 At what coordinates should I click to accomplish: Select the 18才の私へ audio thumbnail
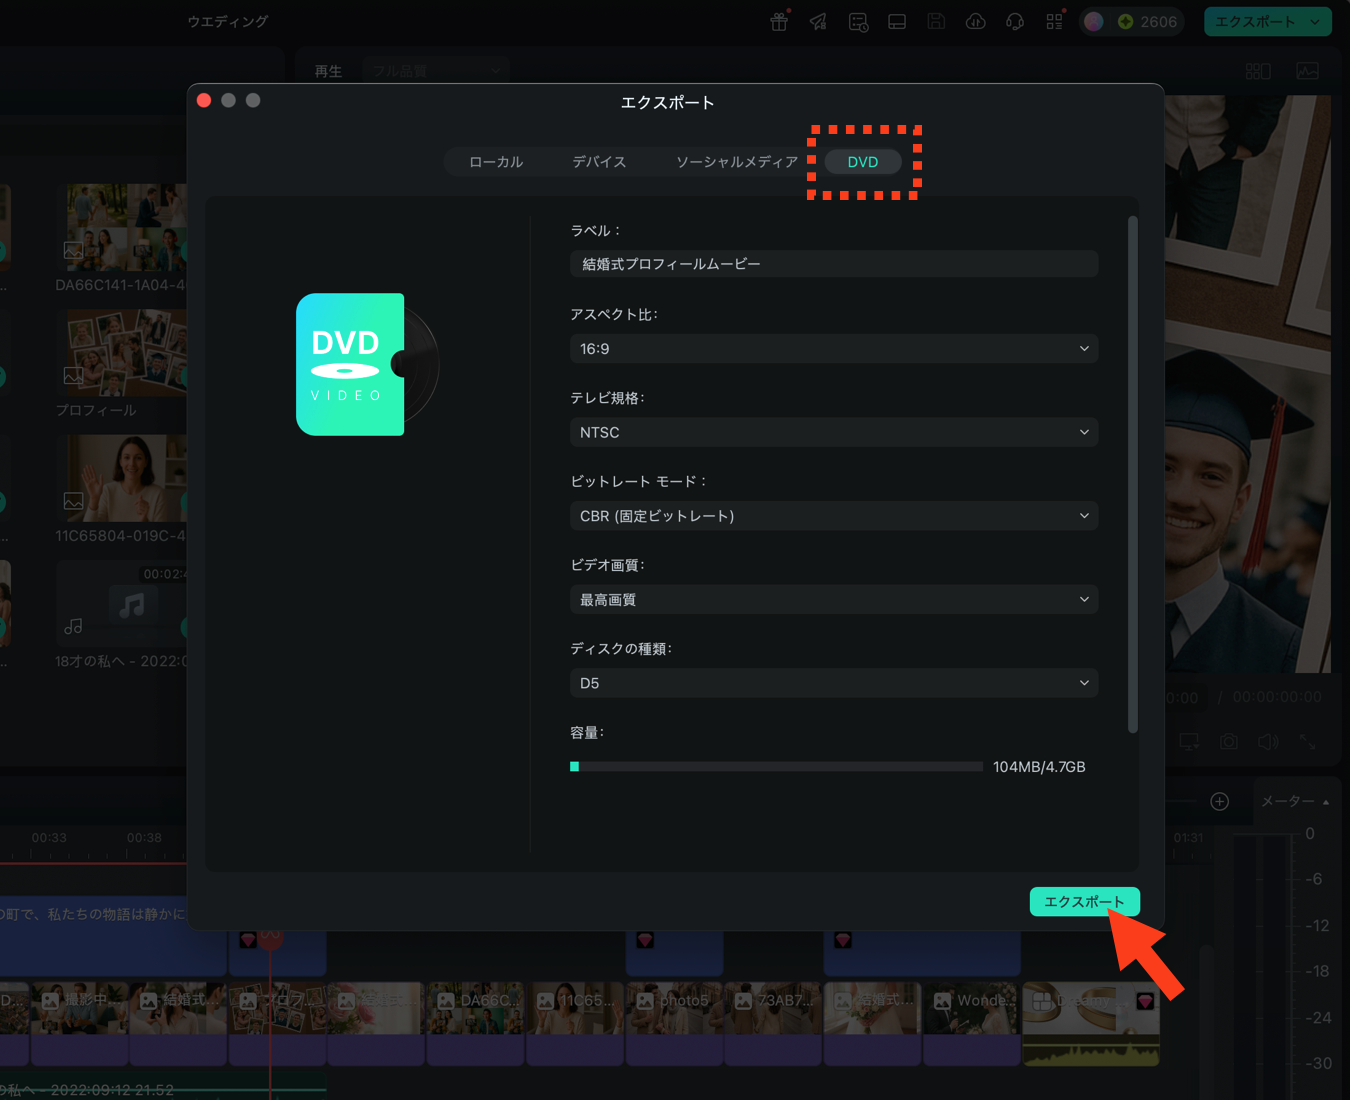(122, 603)
